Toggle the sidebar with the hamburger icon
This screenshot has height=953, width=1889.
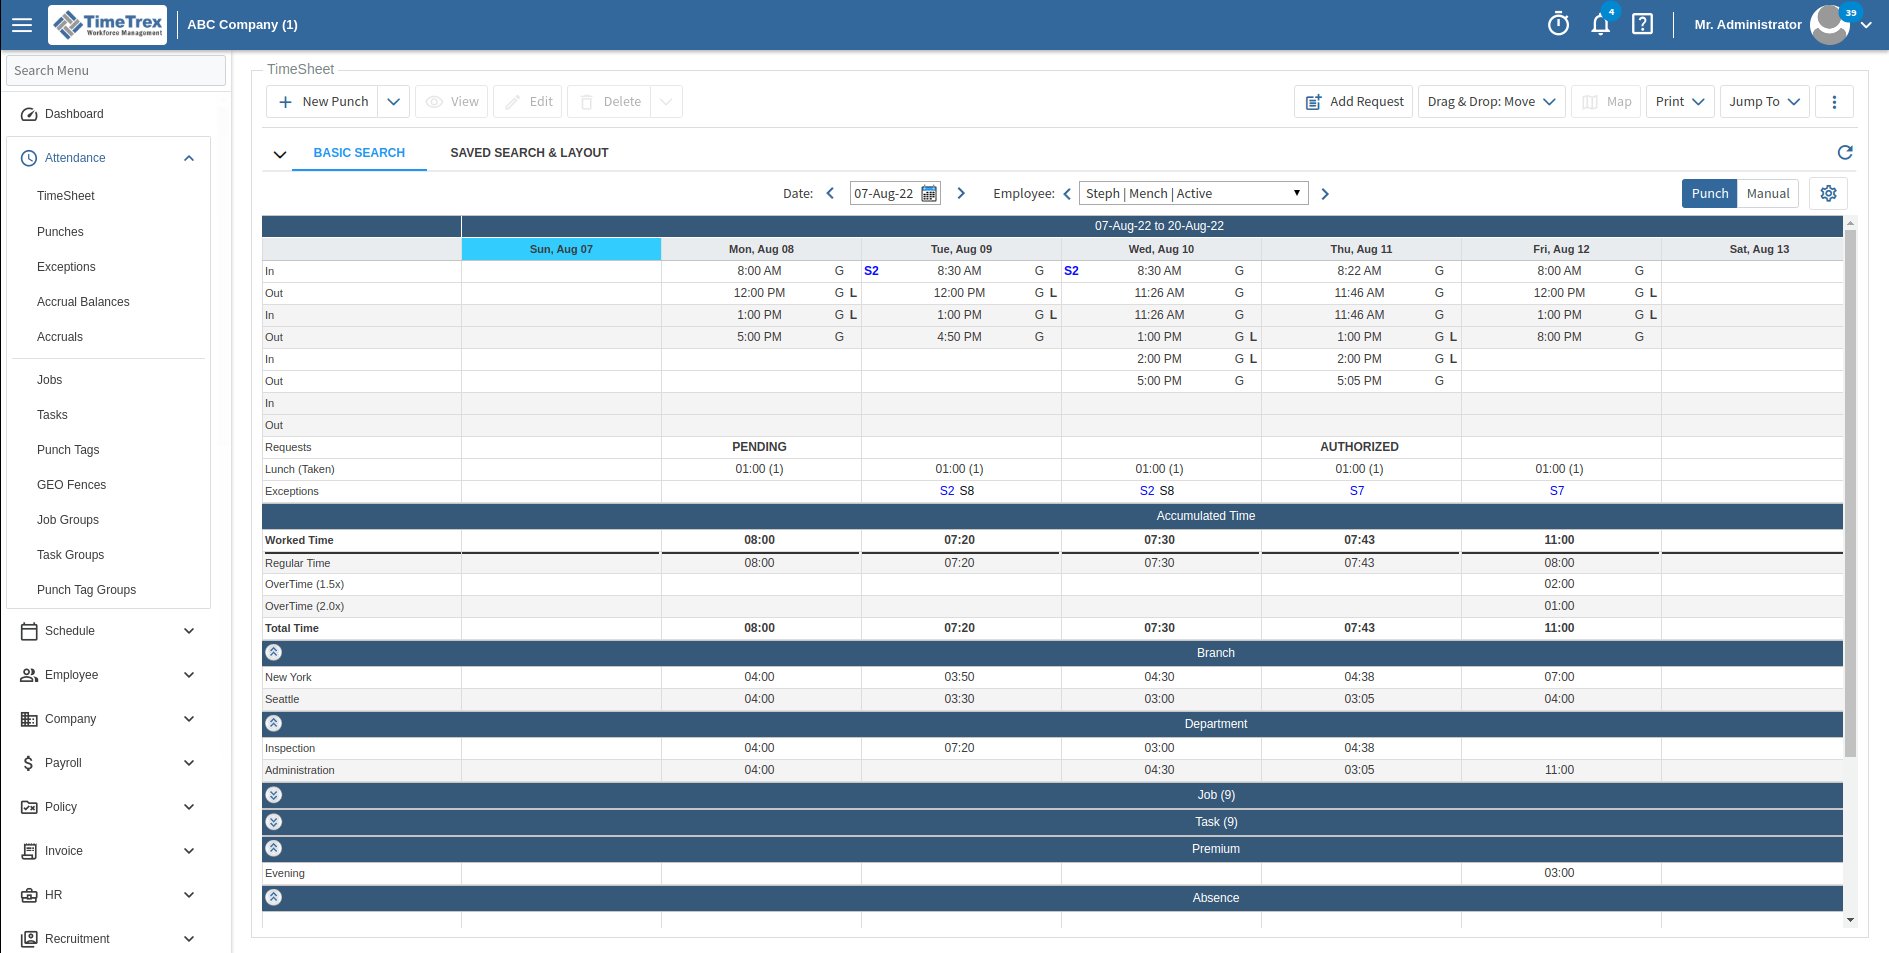(x=21, y=24)
